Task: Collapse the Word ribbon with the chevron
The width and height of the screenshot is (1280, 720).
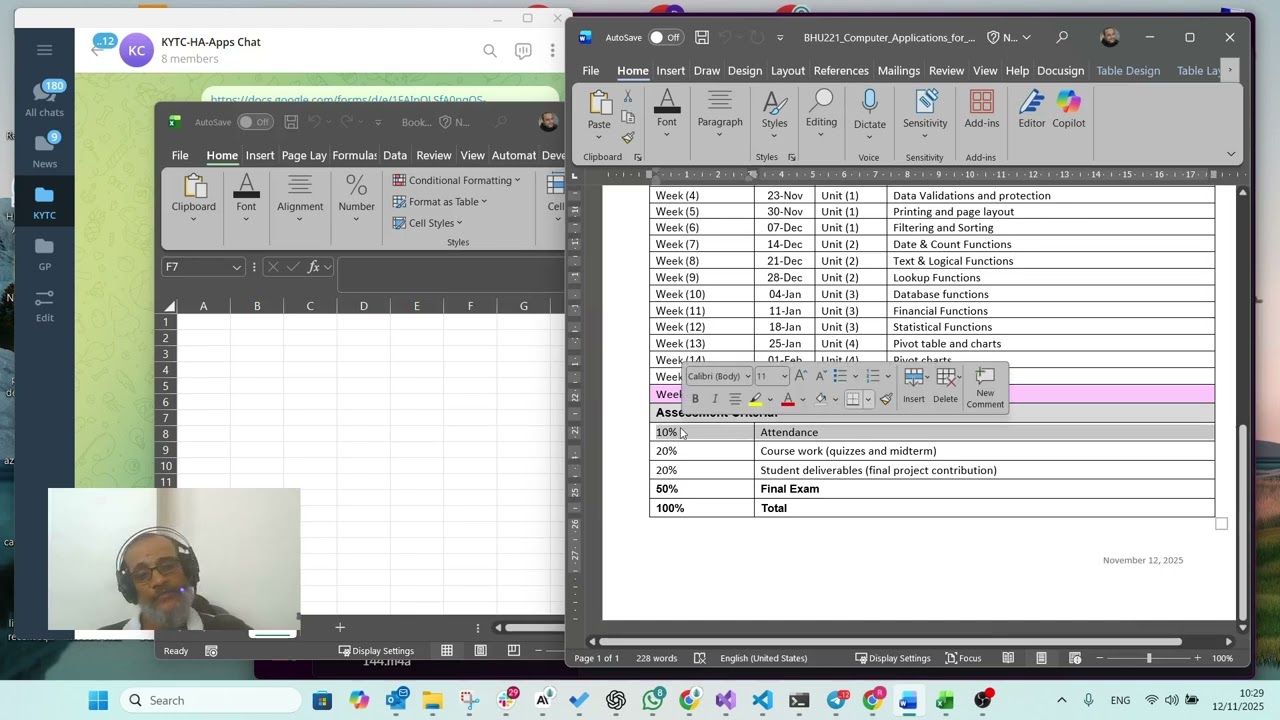Action: tap(1231, 154)
